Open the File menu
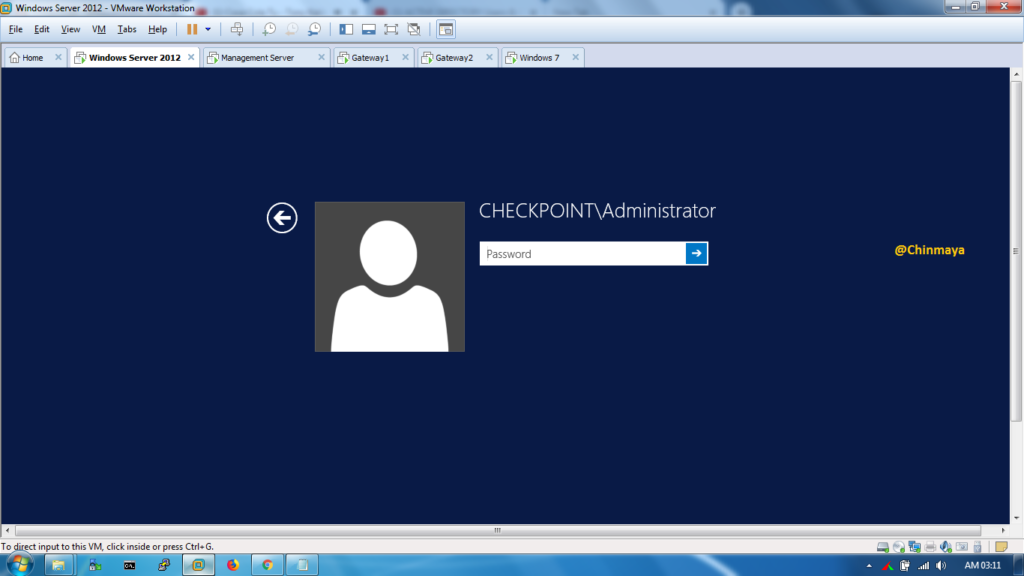The width and height of the screenshot is (1024, 576). [x=16, y=29]
